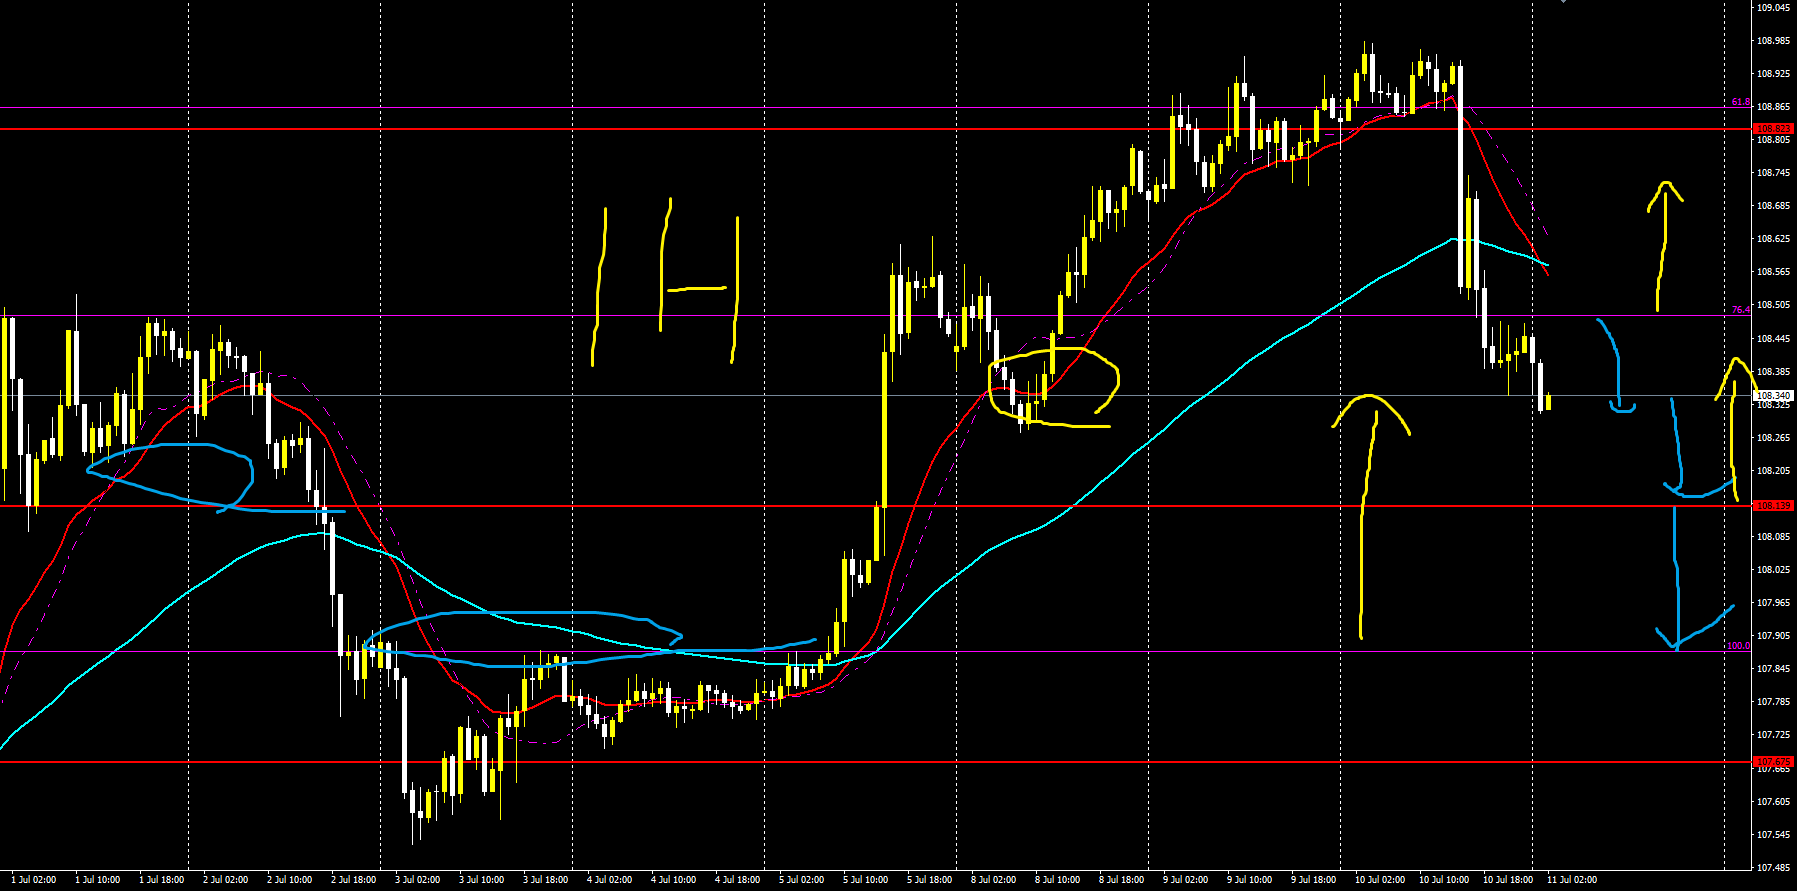The image size is (1797, 891).
Task: Click the 8 Jul 10:00 time label
Action: 1058,880
